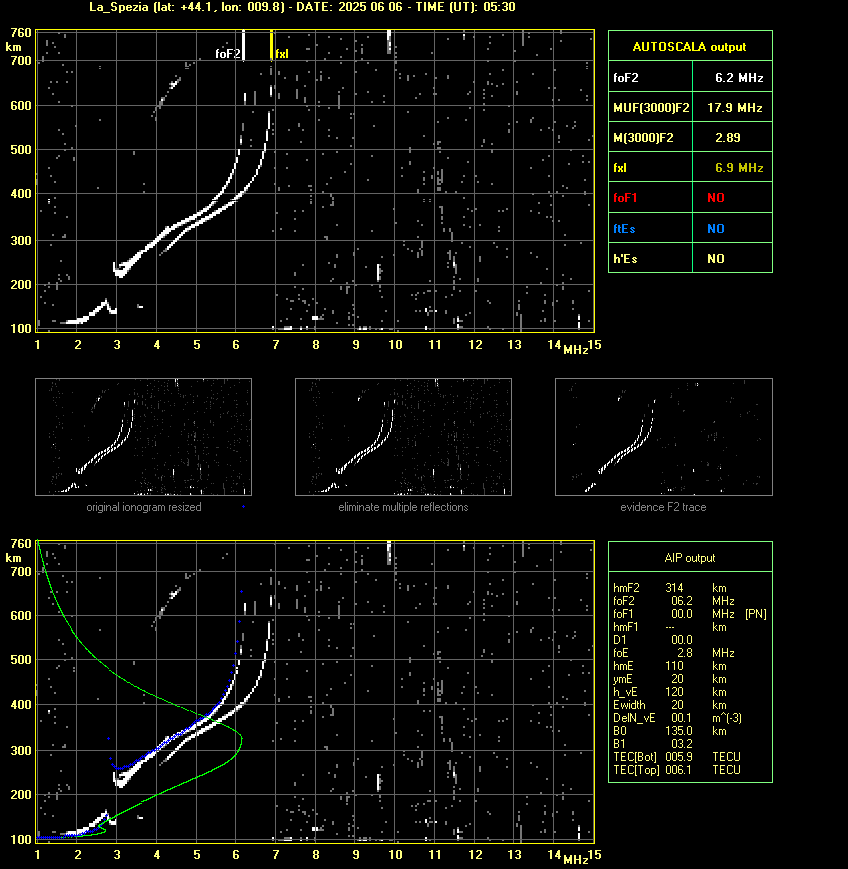Select the blue NO value for ftEs
This screenshot has height=869, width=848.
[x=716, y=229]
